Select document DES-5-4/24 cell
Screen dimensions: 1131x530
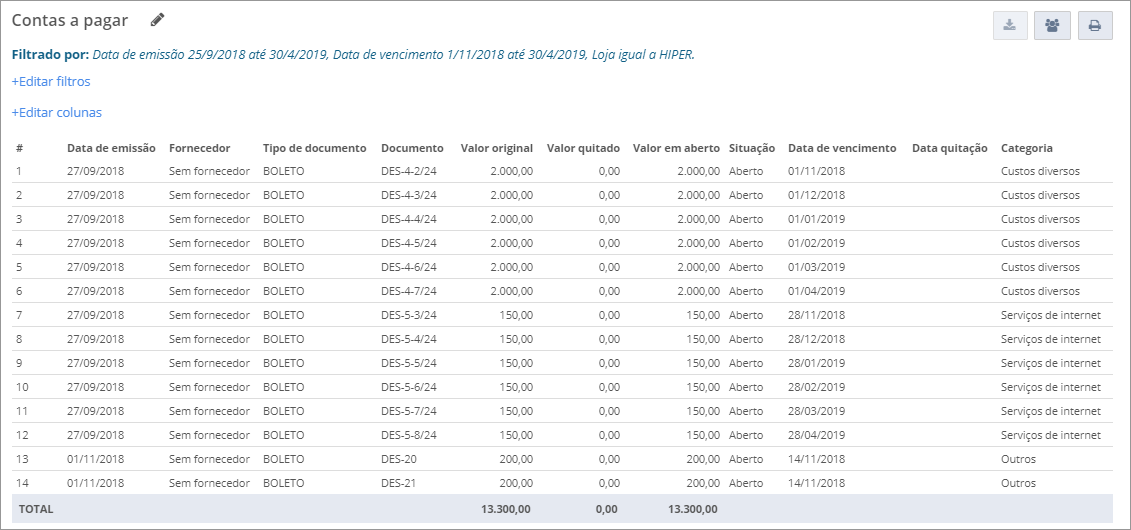tap(409, 339)
